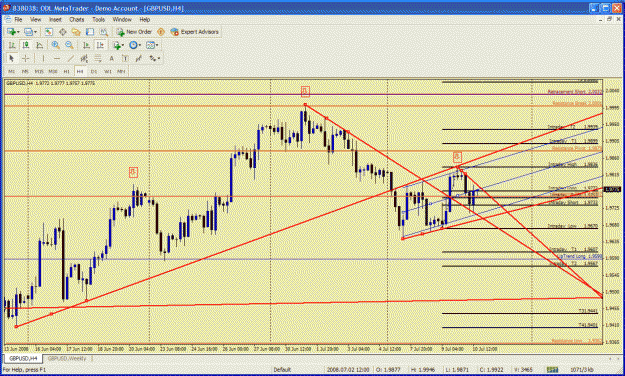Open the Indicators list dropdown
The height and width of the screenshot is (376, 625).
point(118,45)
